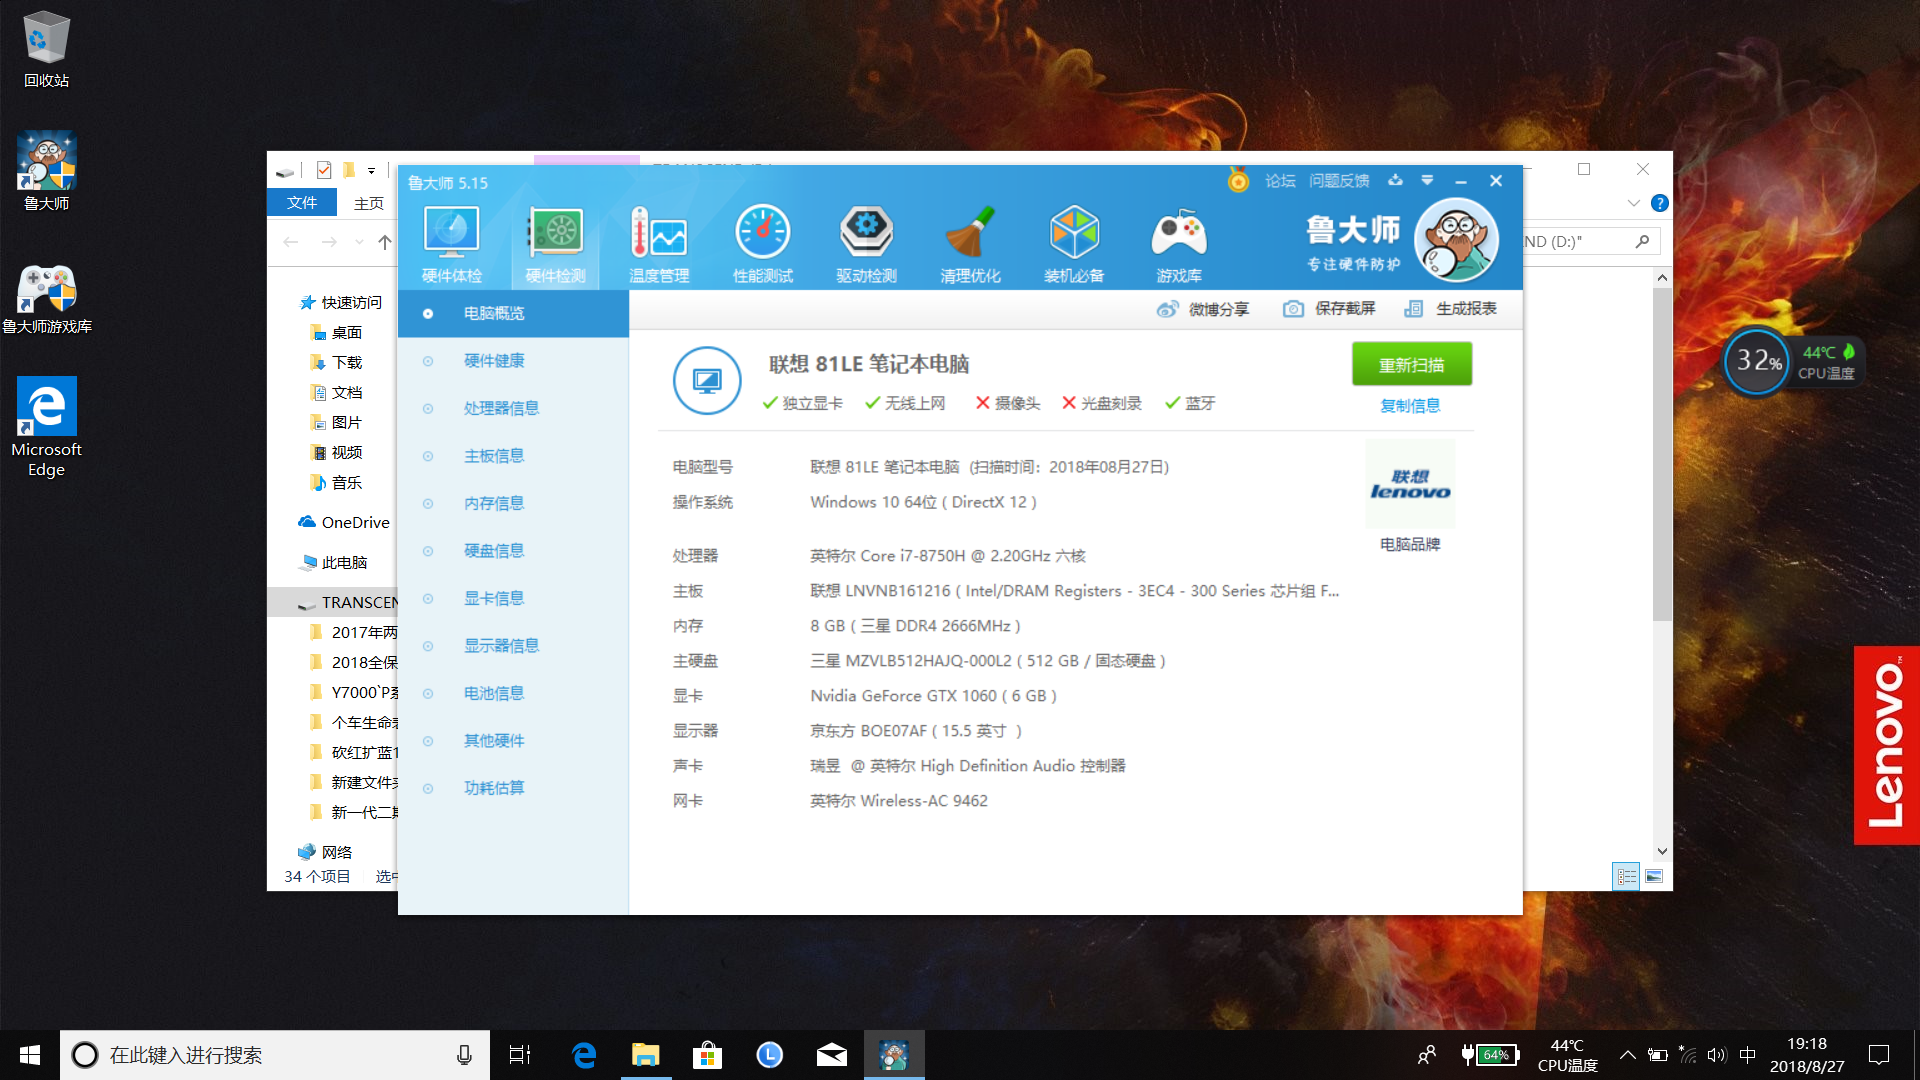Image resolution: width=1920 pixels, height=1080 pixels.
Task: Show hidden system tray icons
Action: coord(1627,1055)
